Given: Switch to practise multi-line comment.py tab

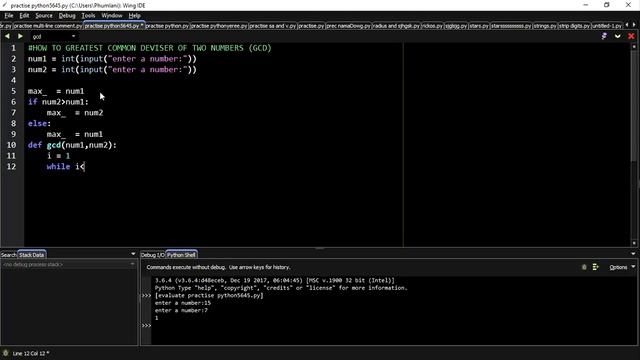Looking at the screenshot, I should click(x=48, y=26).
